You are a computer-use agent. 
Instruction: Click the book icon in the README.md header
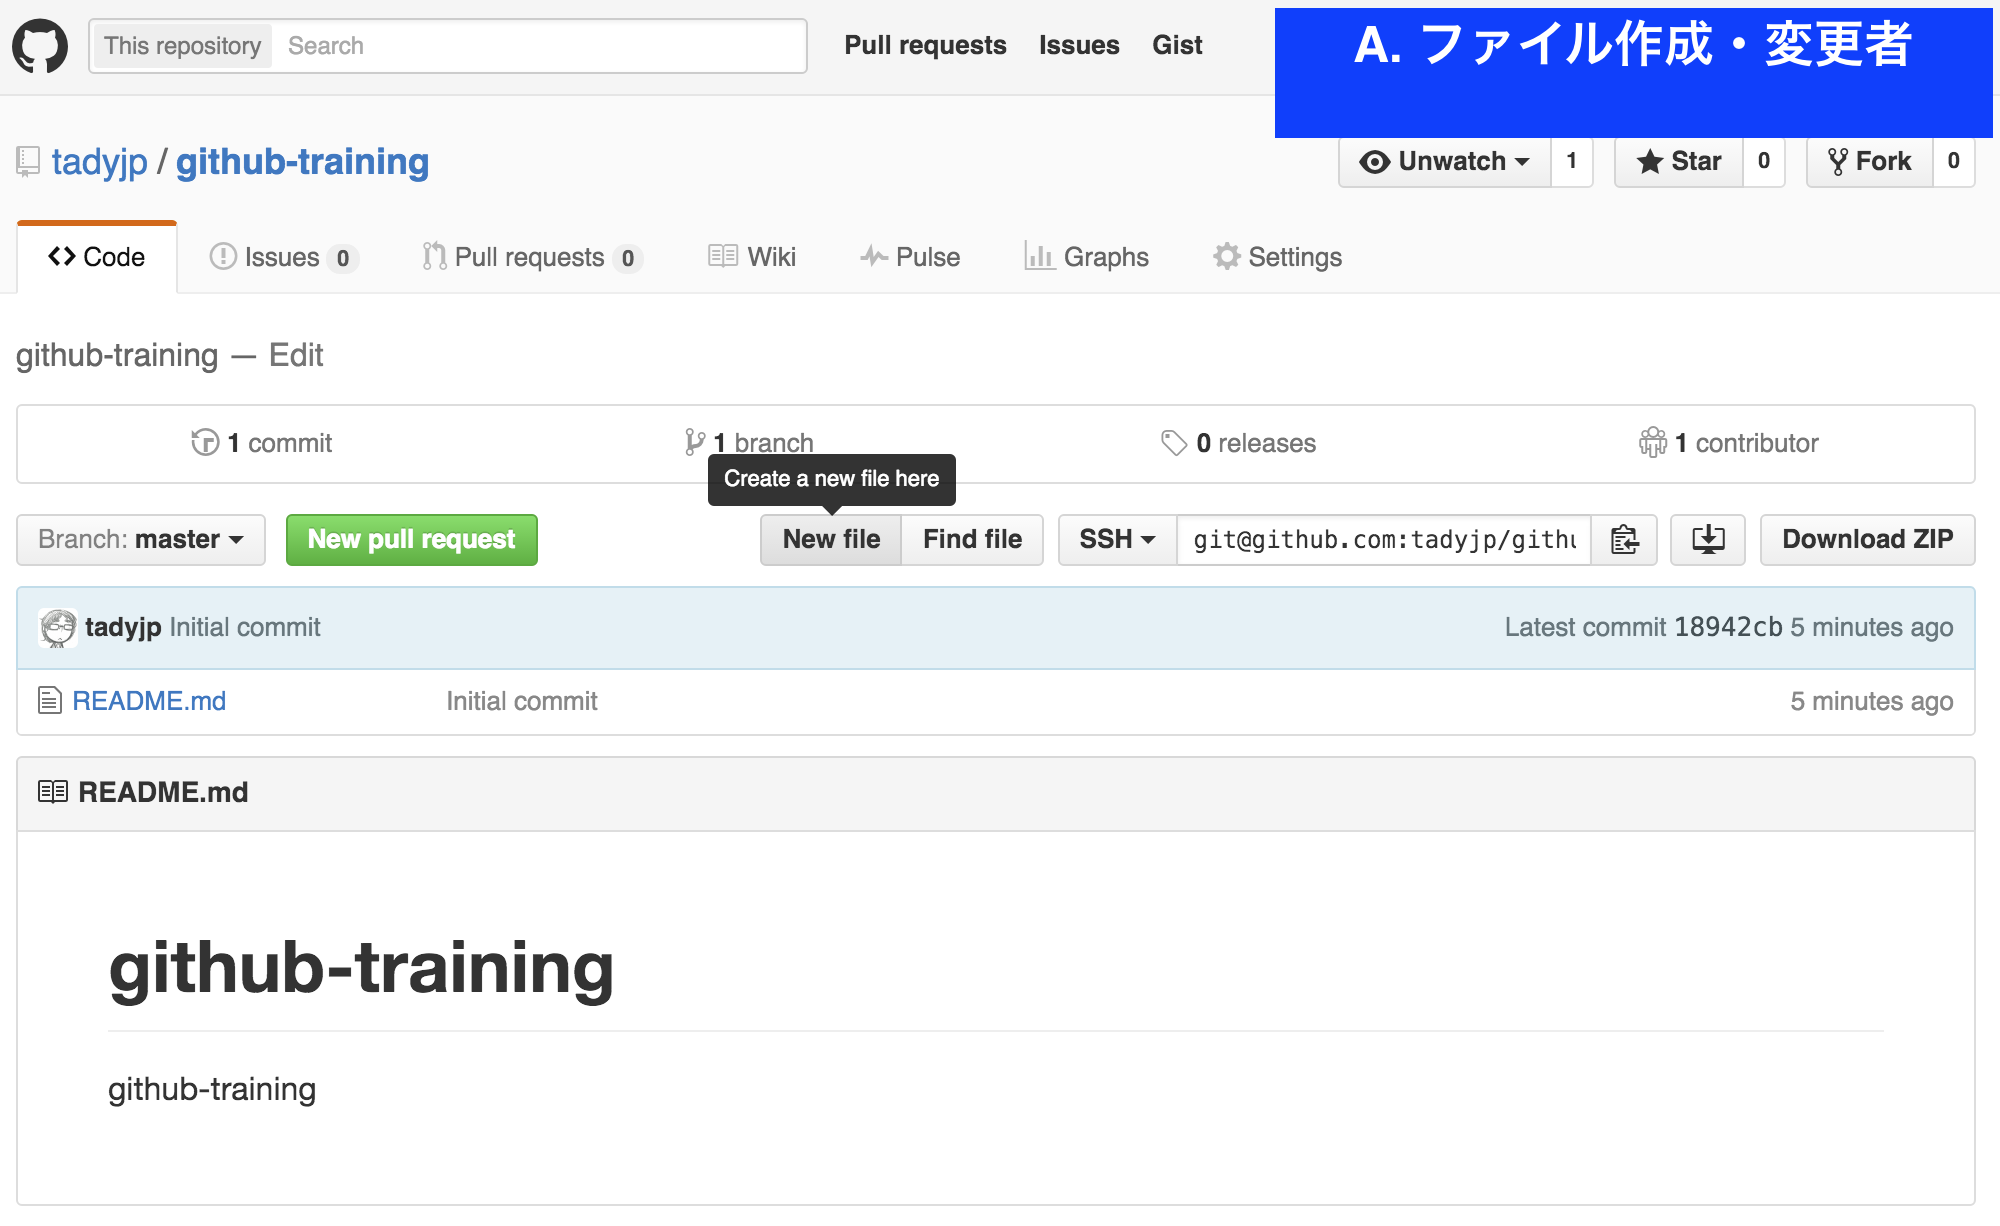[53, 792]
